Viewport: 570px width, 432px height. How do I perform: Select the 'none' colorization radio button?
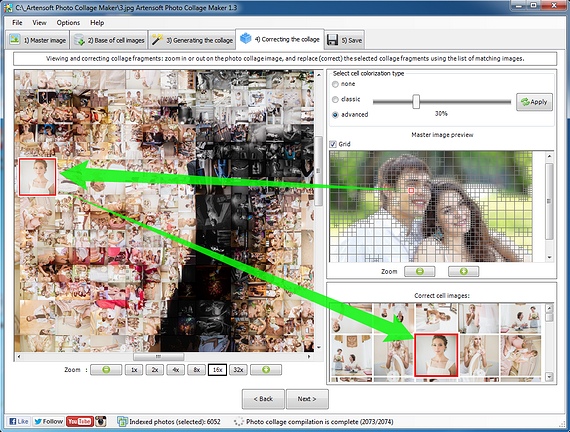click(x=335, y=84)
